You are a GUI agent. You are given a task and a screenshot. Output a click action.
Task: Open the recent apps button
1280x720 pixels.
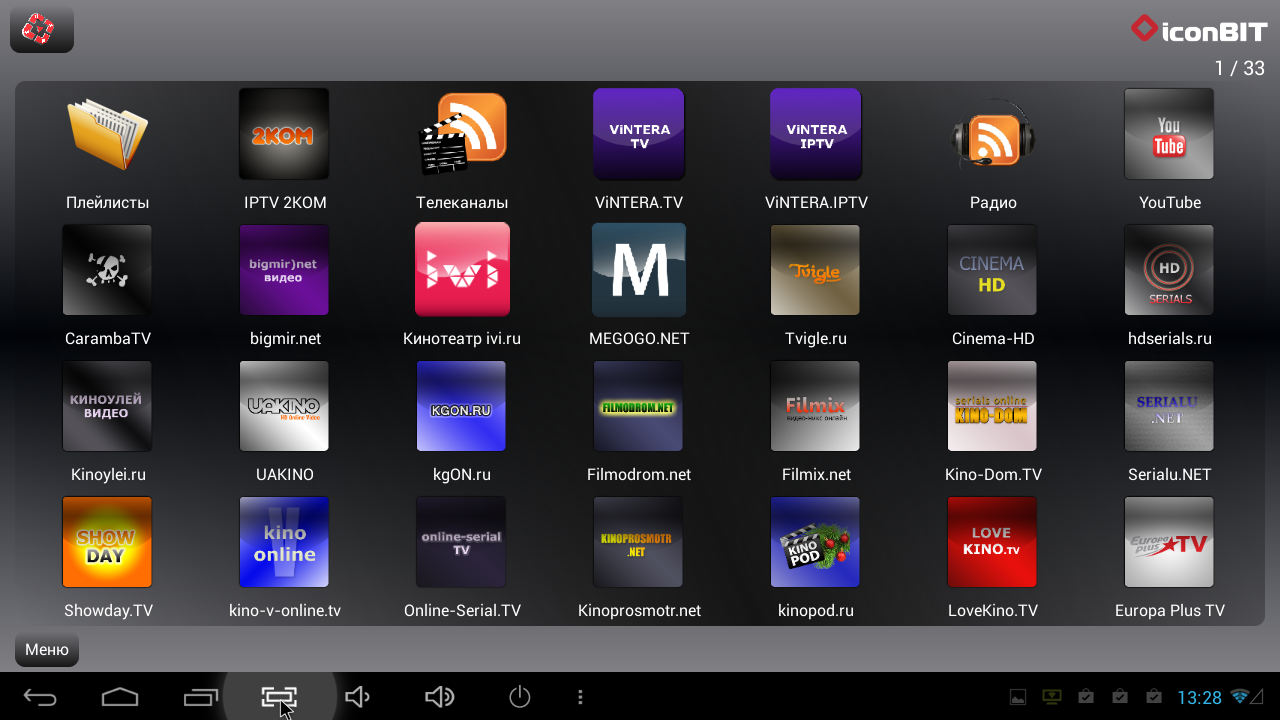[x=200, y=697]
